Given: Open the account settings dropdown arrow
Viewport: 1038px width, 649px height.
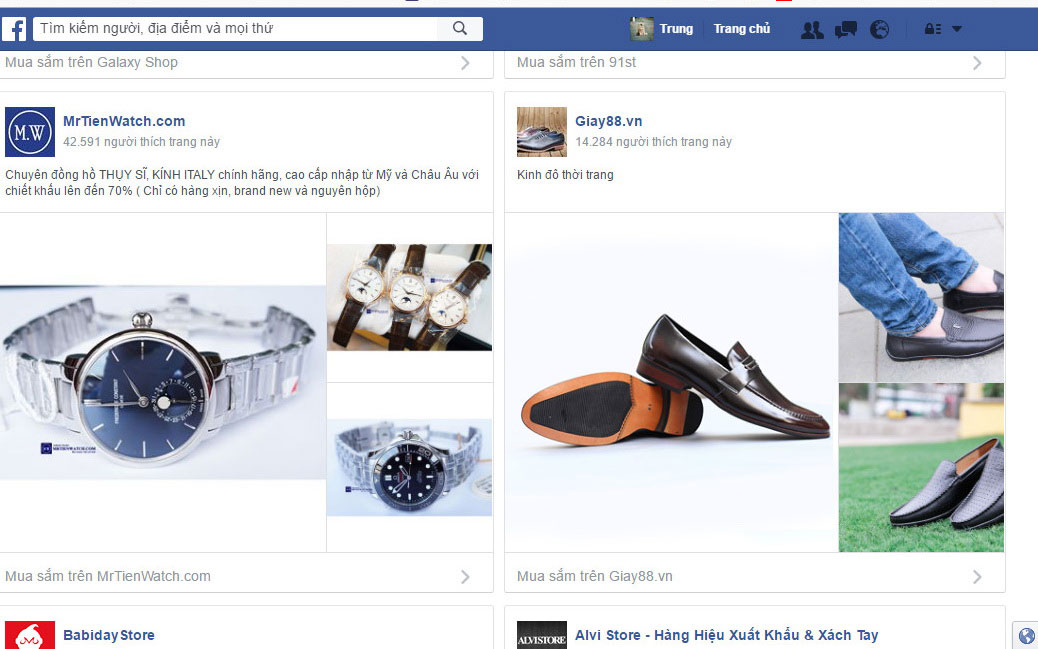Looking at the screenshot, I should click(x=957, y=30).
